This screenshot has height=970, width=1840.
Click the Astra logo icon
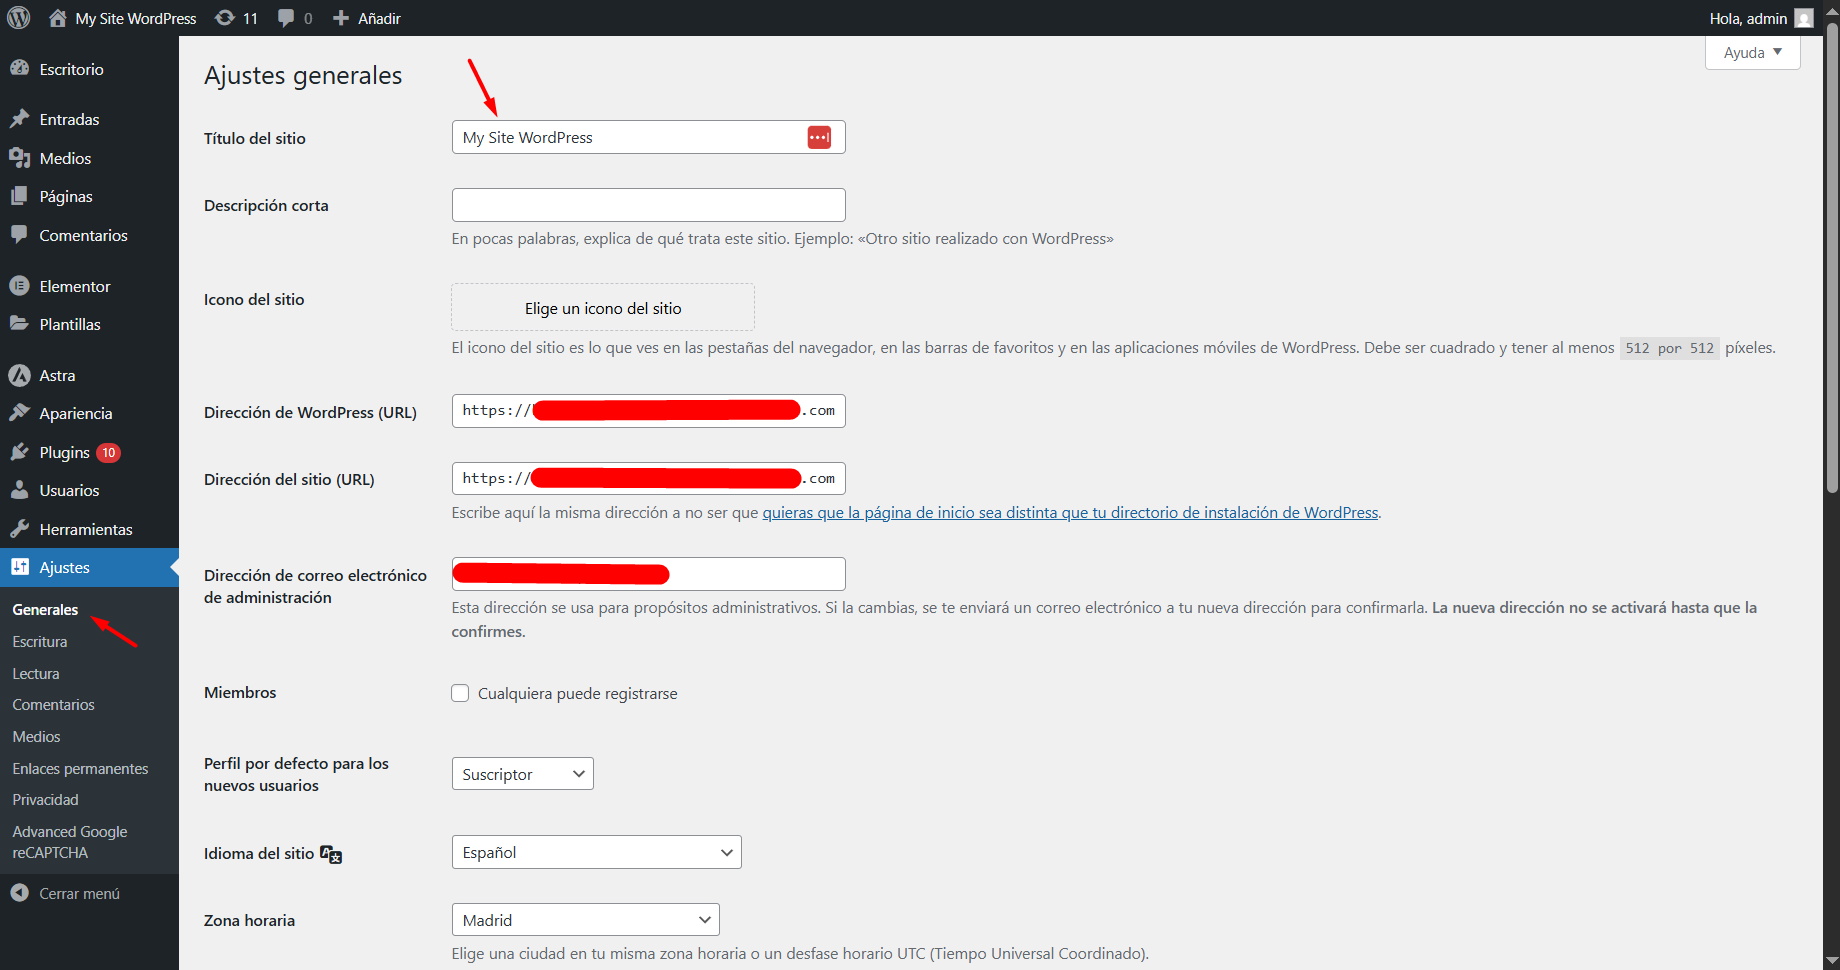[19, 375]
